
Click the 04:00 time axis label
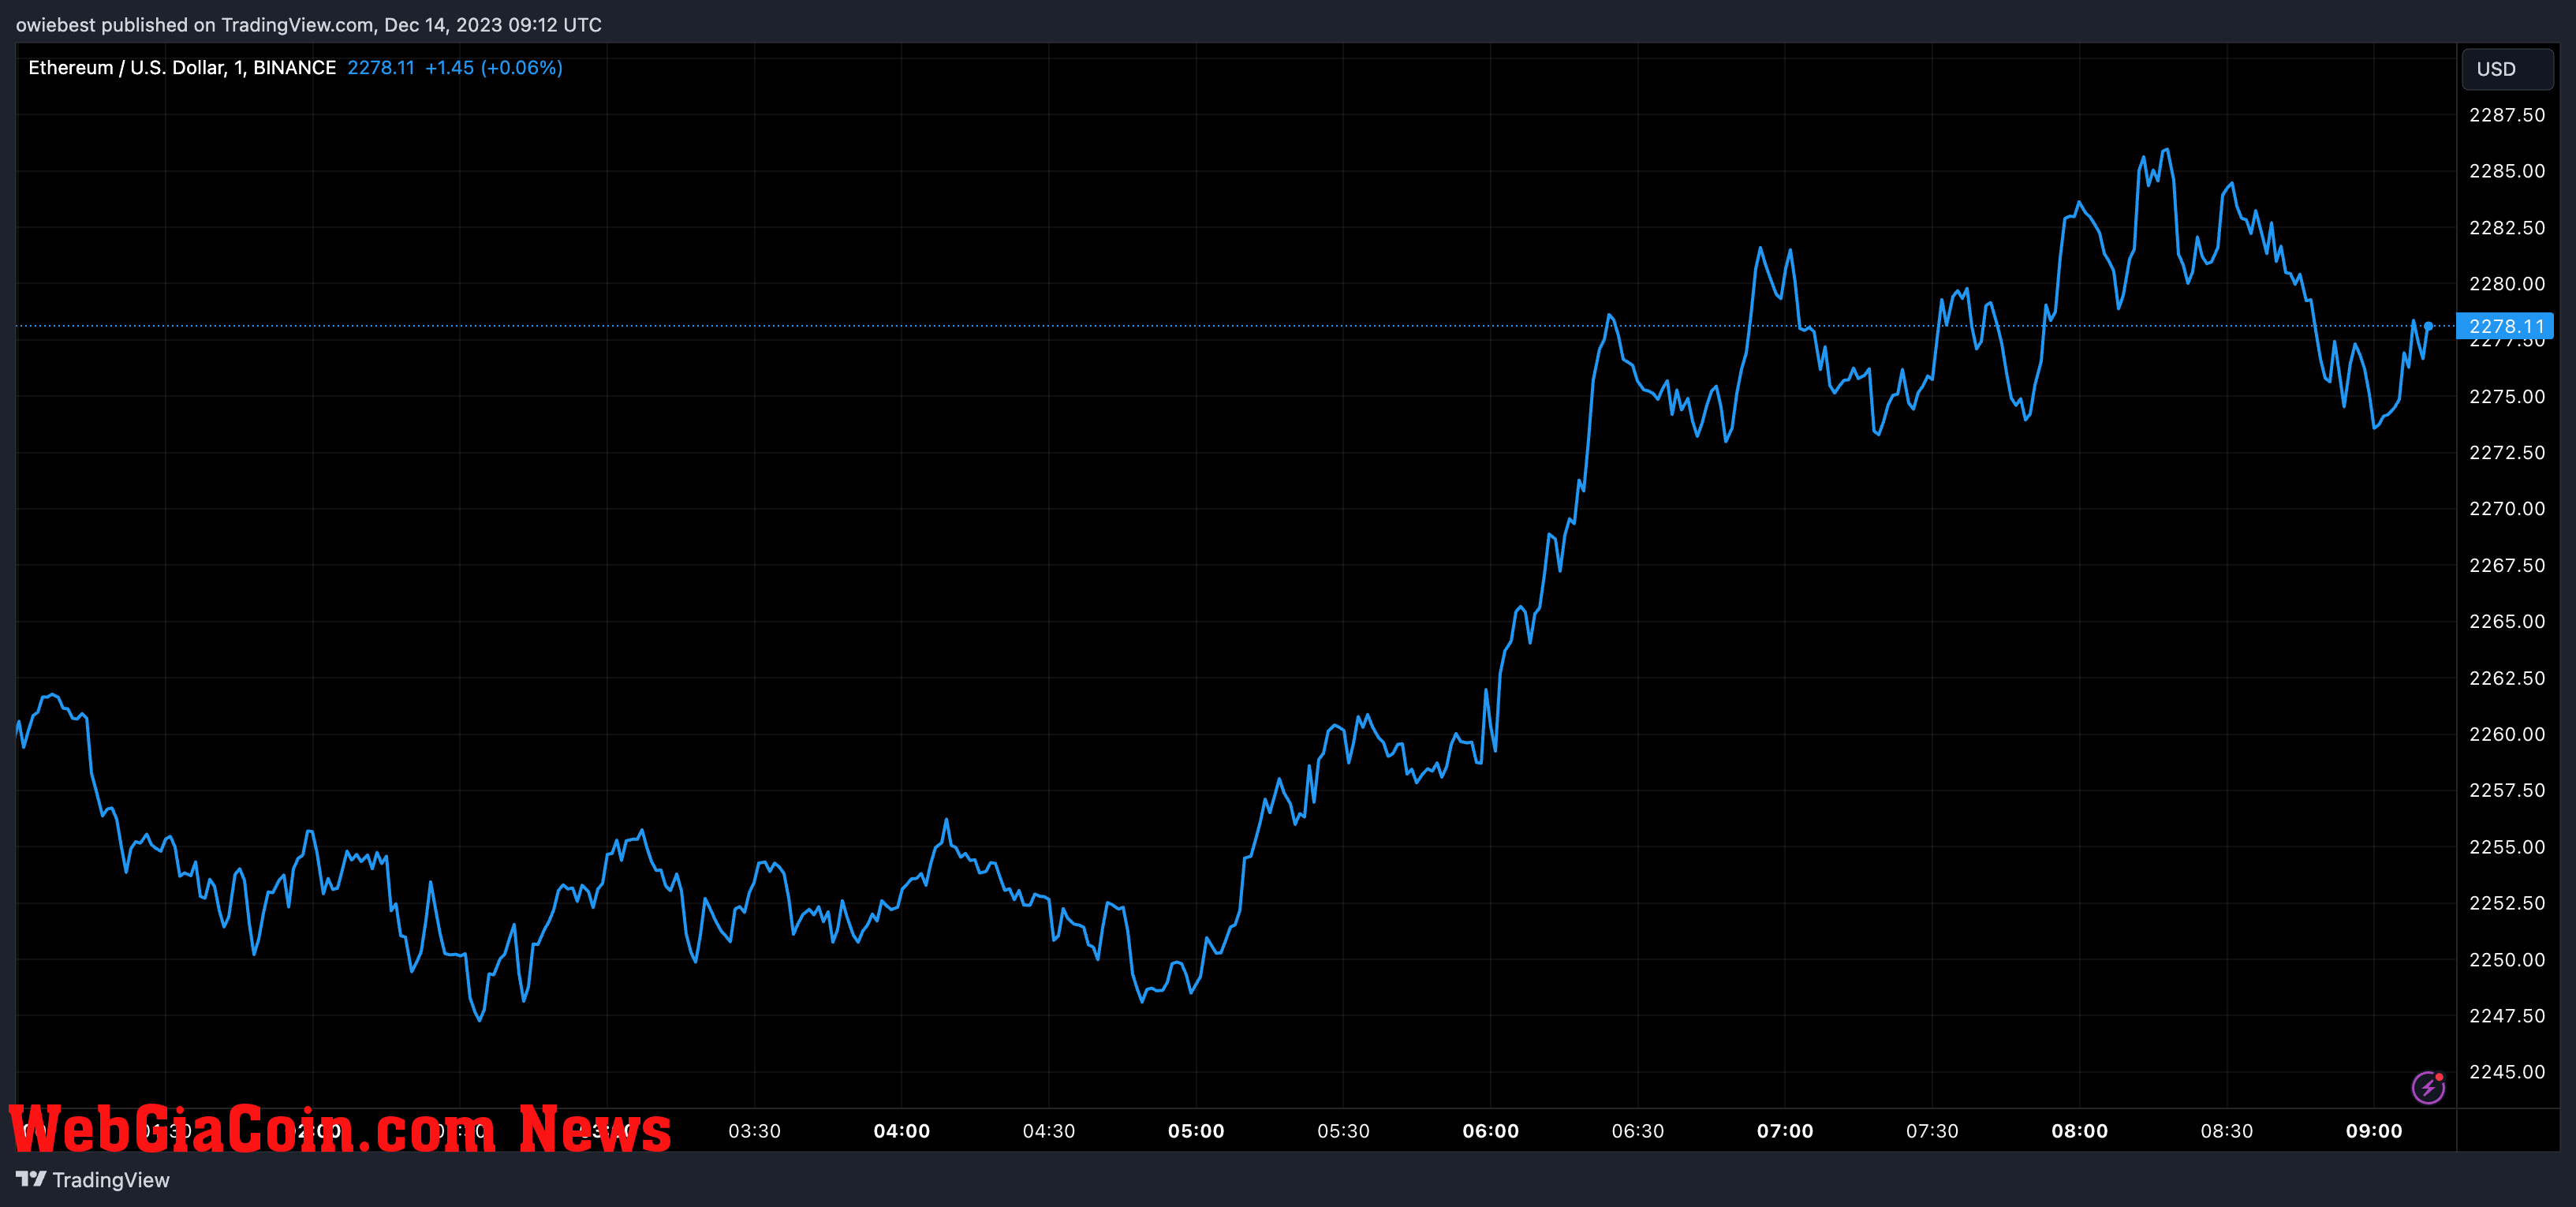[x=902, y=1131]
